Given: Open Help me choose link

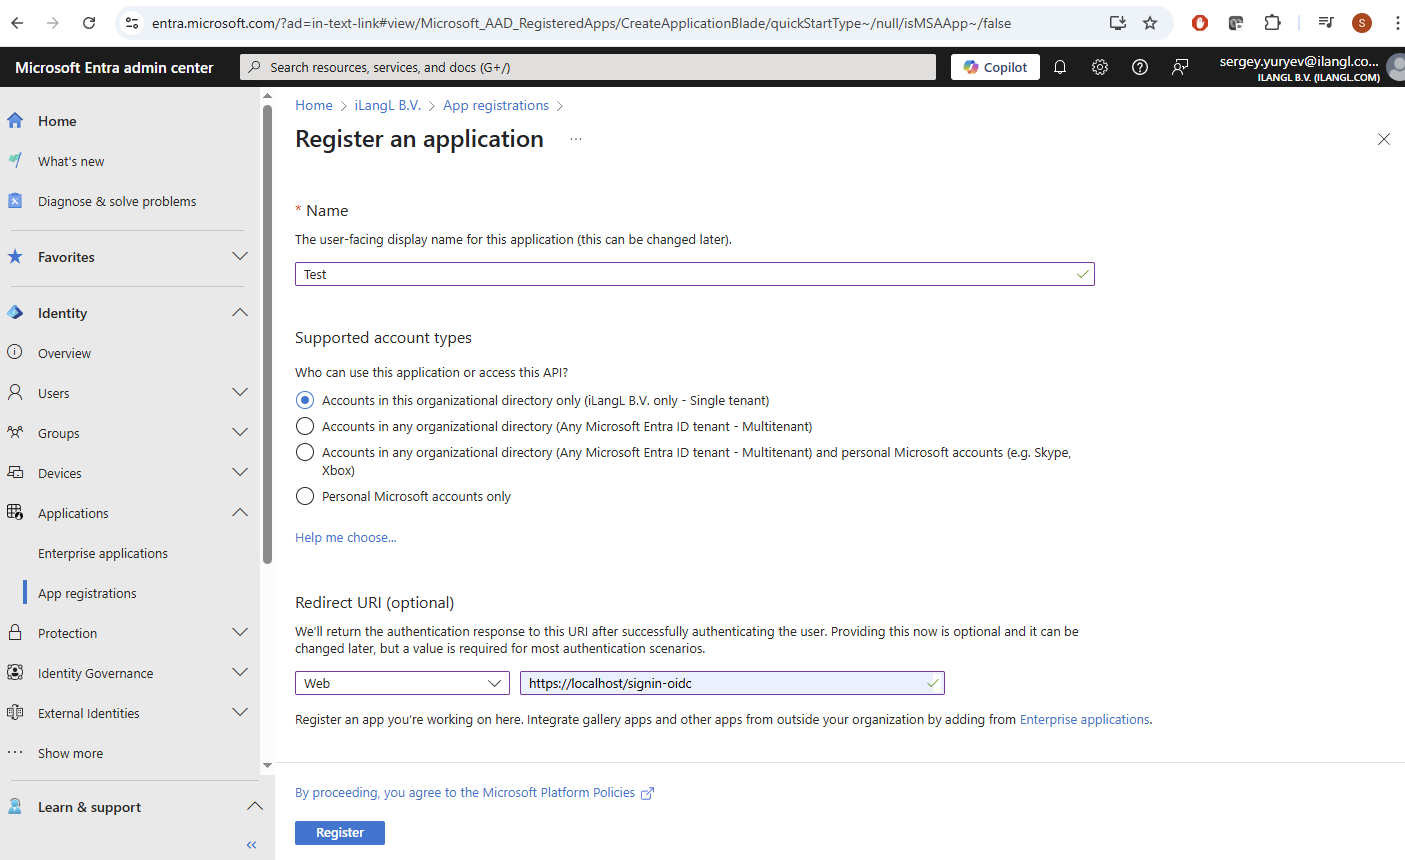Looking at the screenshot, I should pyautogui.click(x=346, y=537).
